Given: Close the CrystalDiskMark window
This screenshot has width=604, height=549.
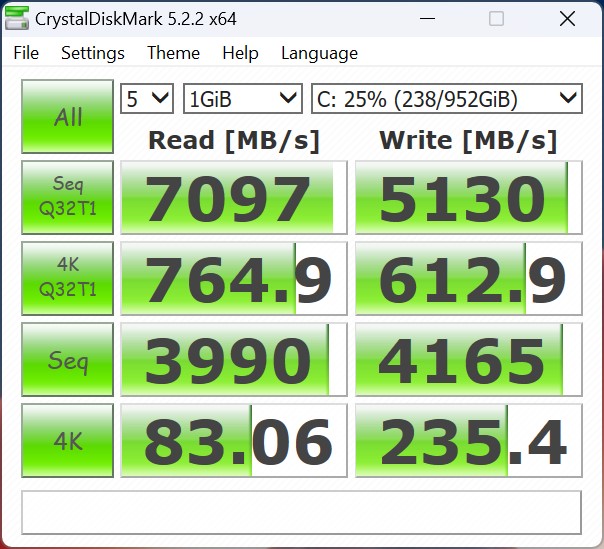Looking at the screenshot, I should 567,18.
